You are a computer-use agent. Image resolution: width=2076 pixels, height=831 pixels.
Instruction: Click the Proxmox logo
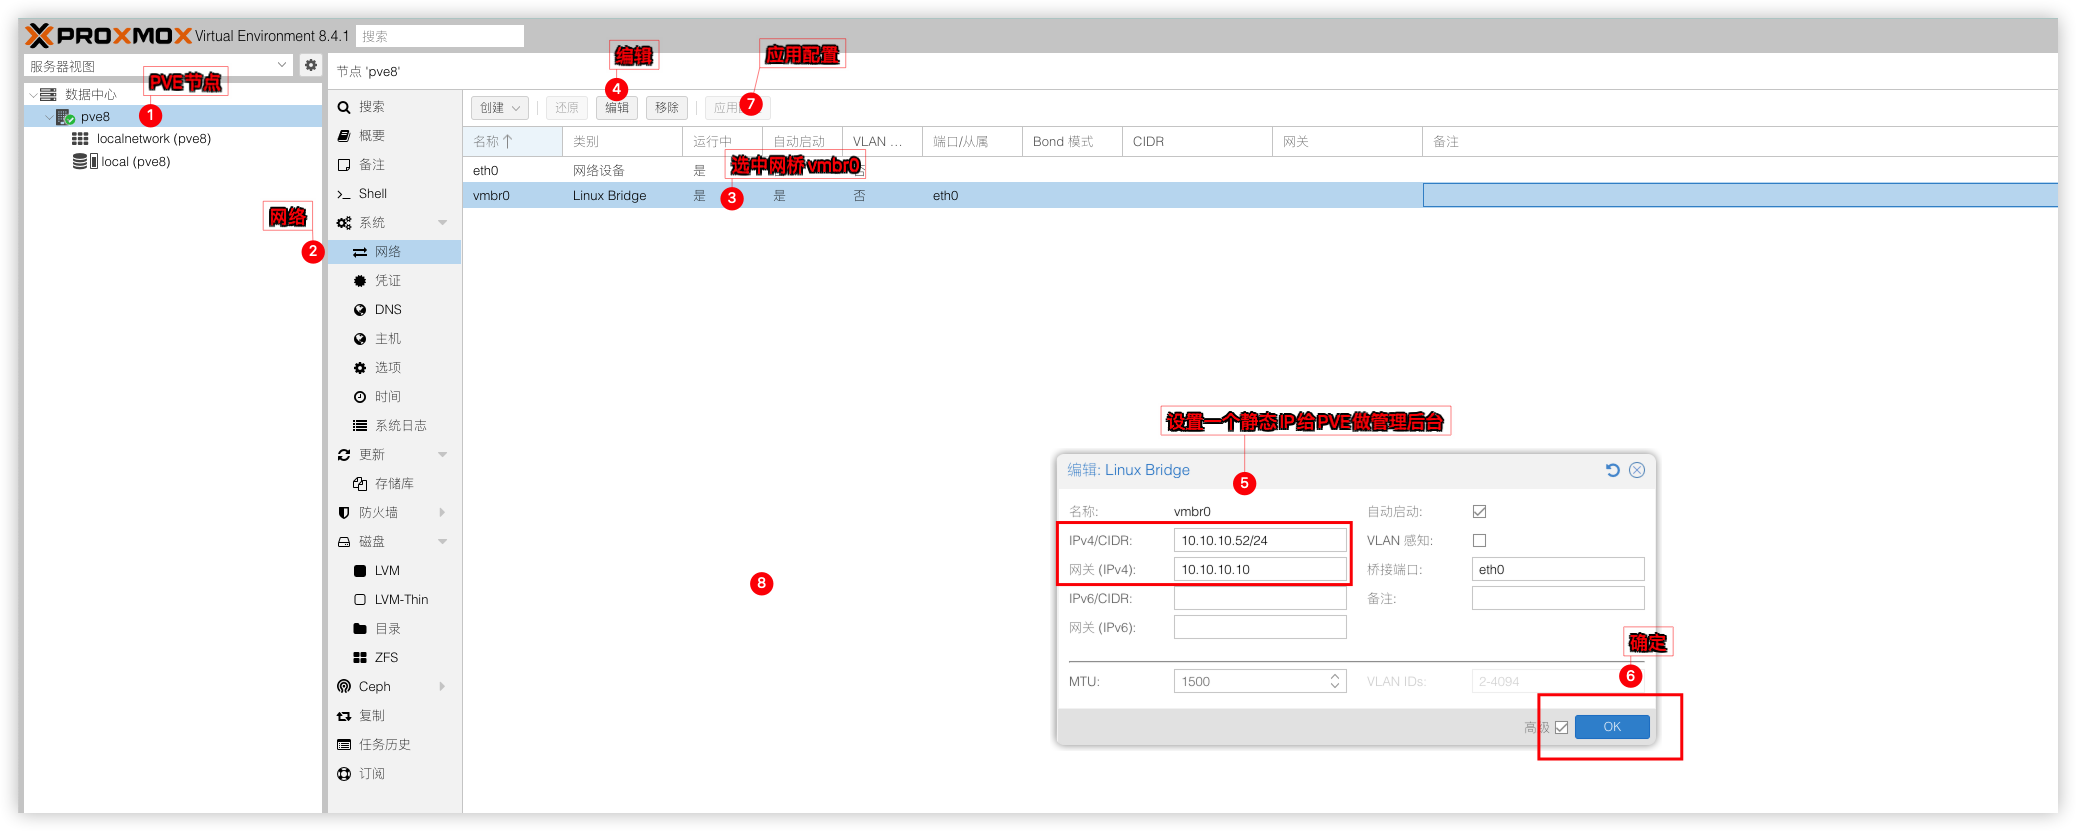(108, 36)
